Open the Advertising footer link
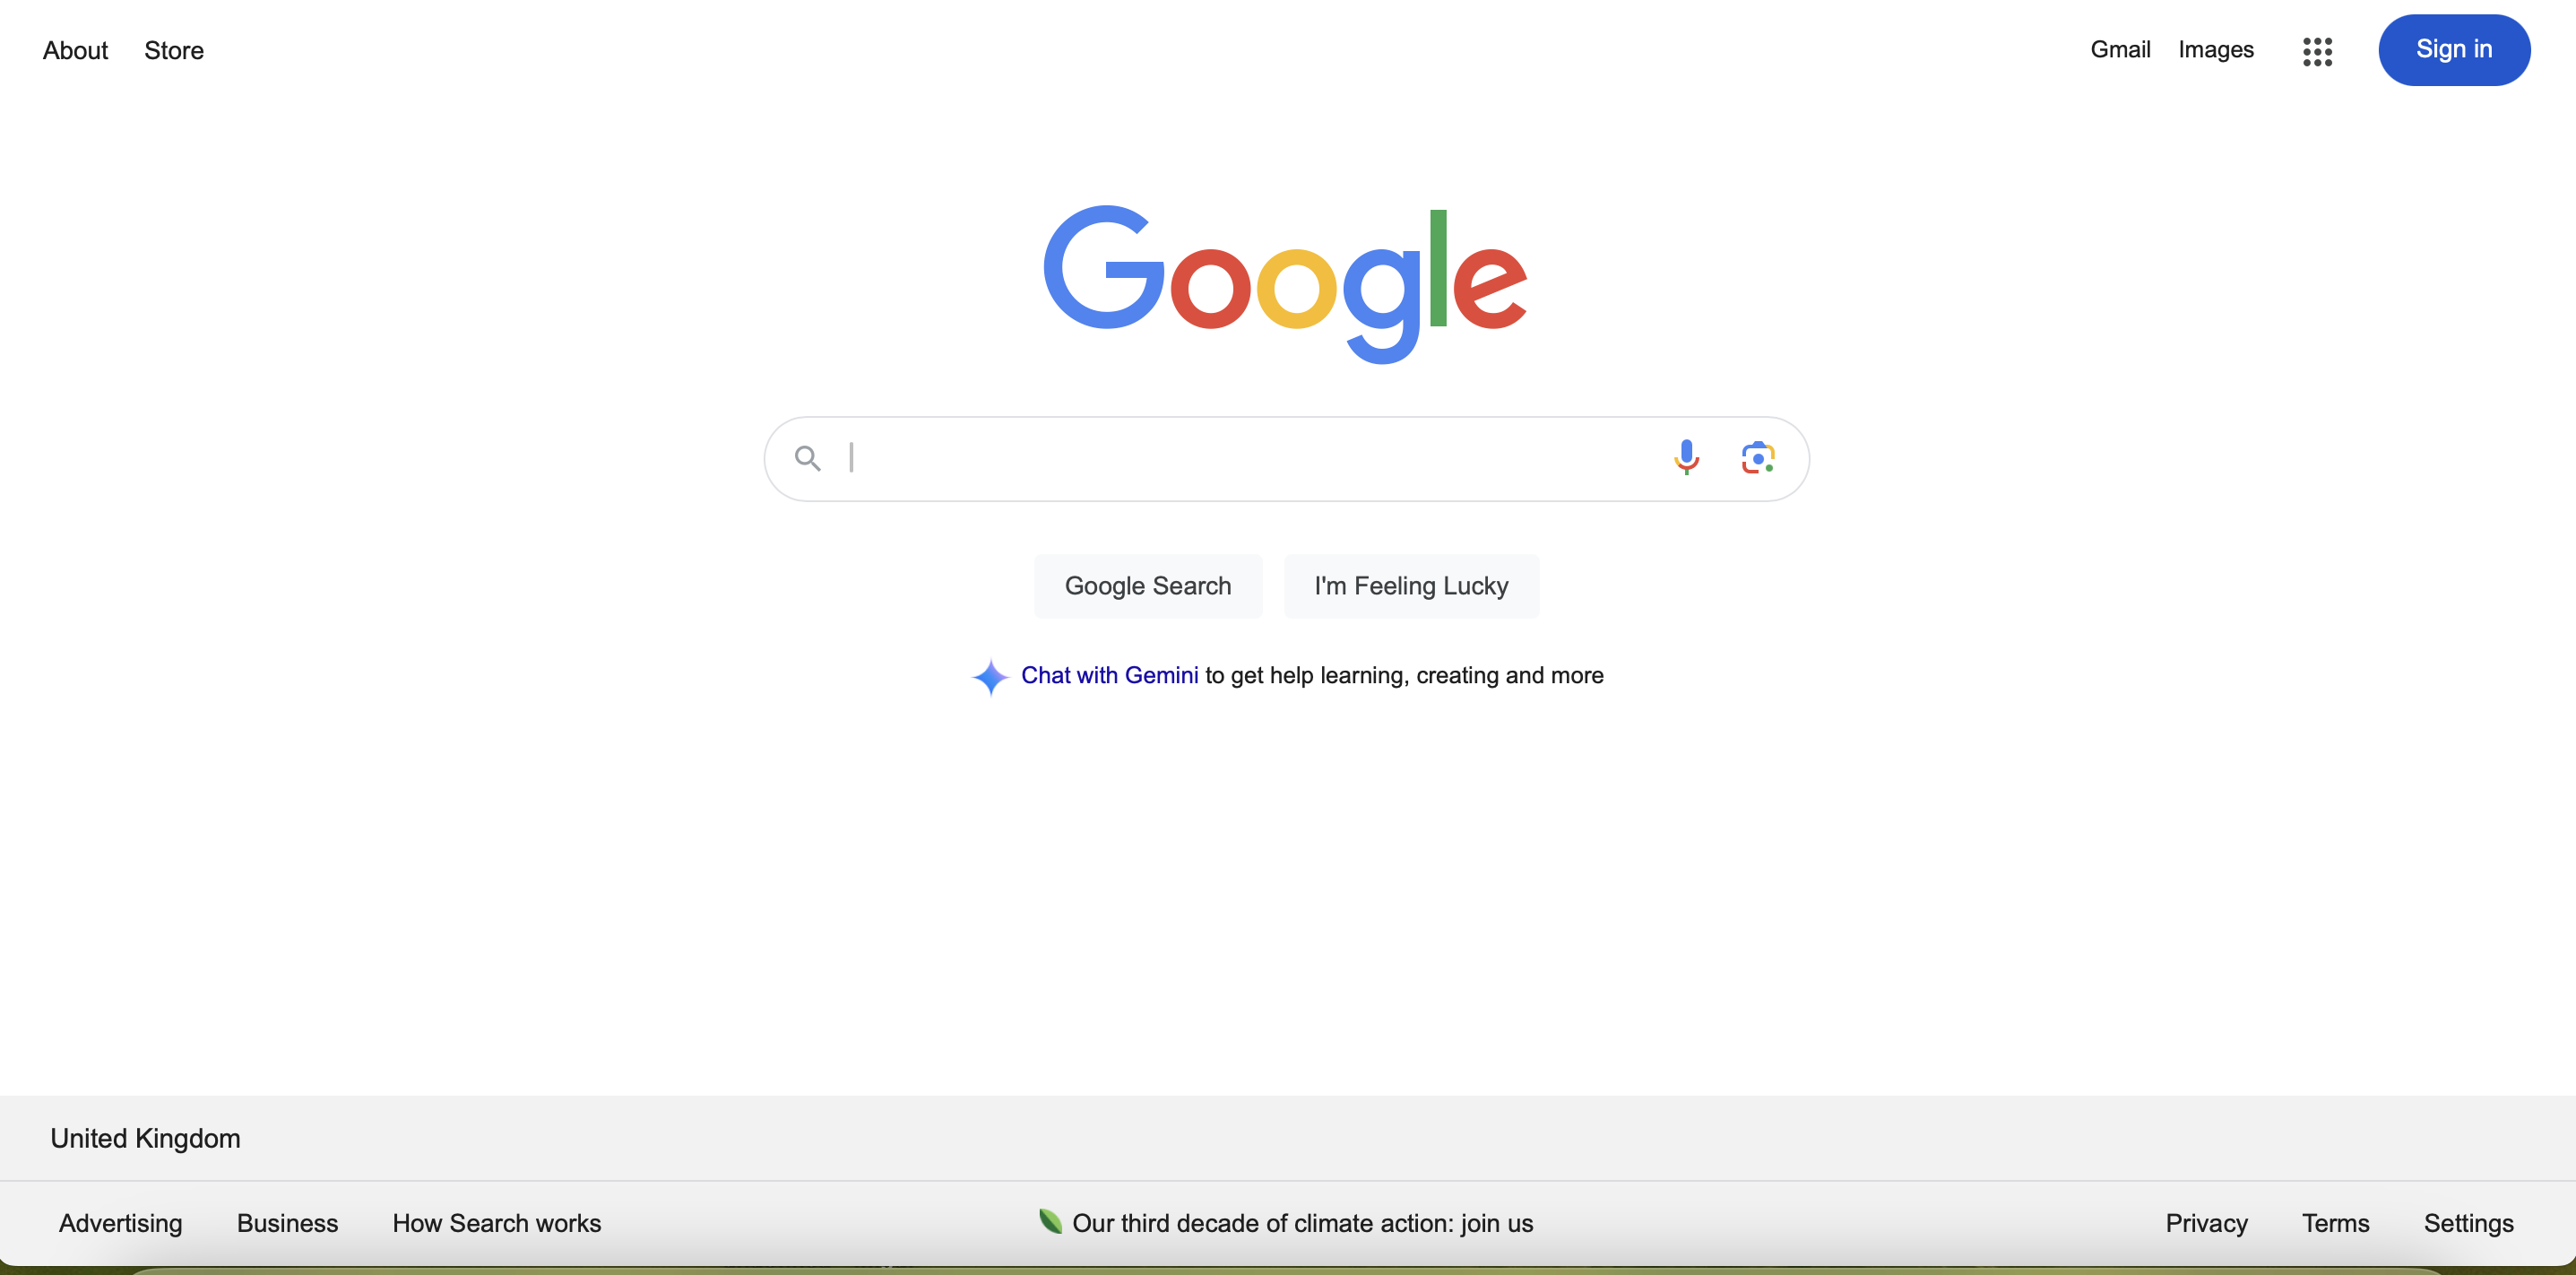 (120, 1223)
